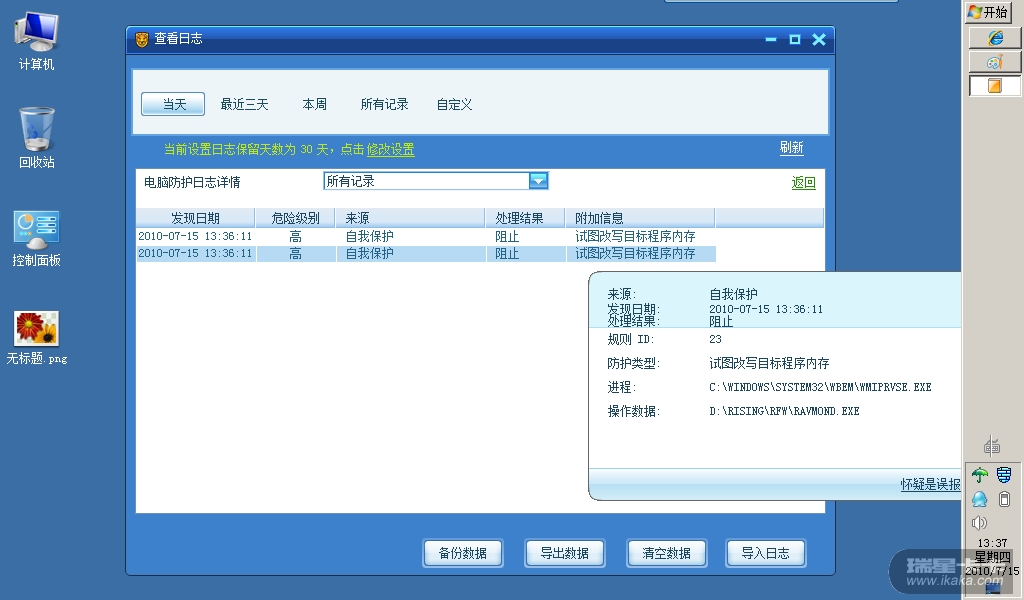
Task: Open the volume speaker tray icon
Action: (979, 522)
